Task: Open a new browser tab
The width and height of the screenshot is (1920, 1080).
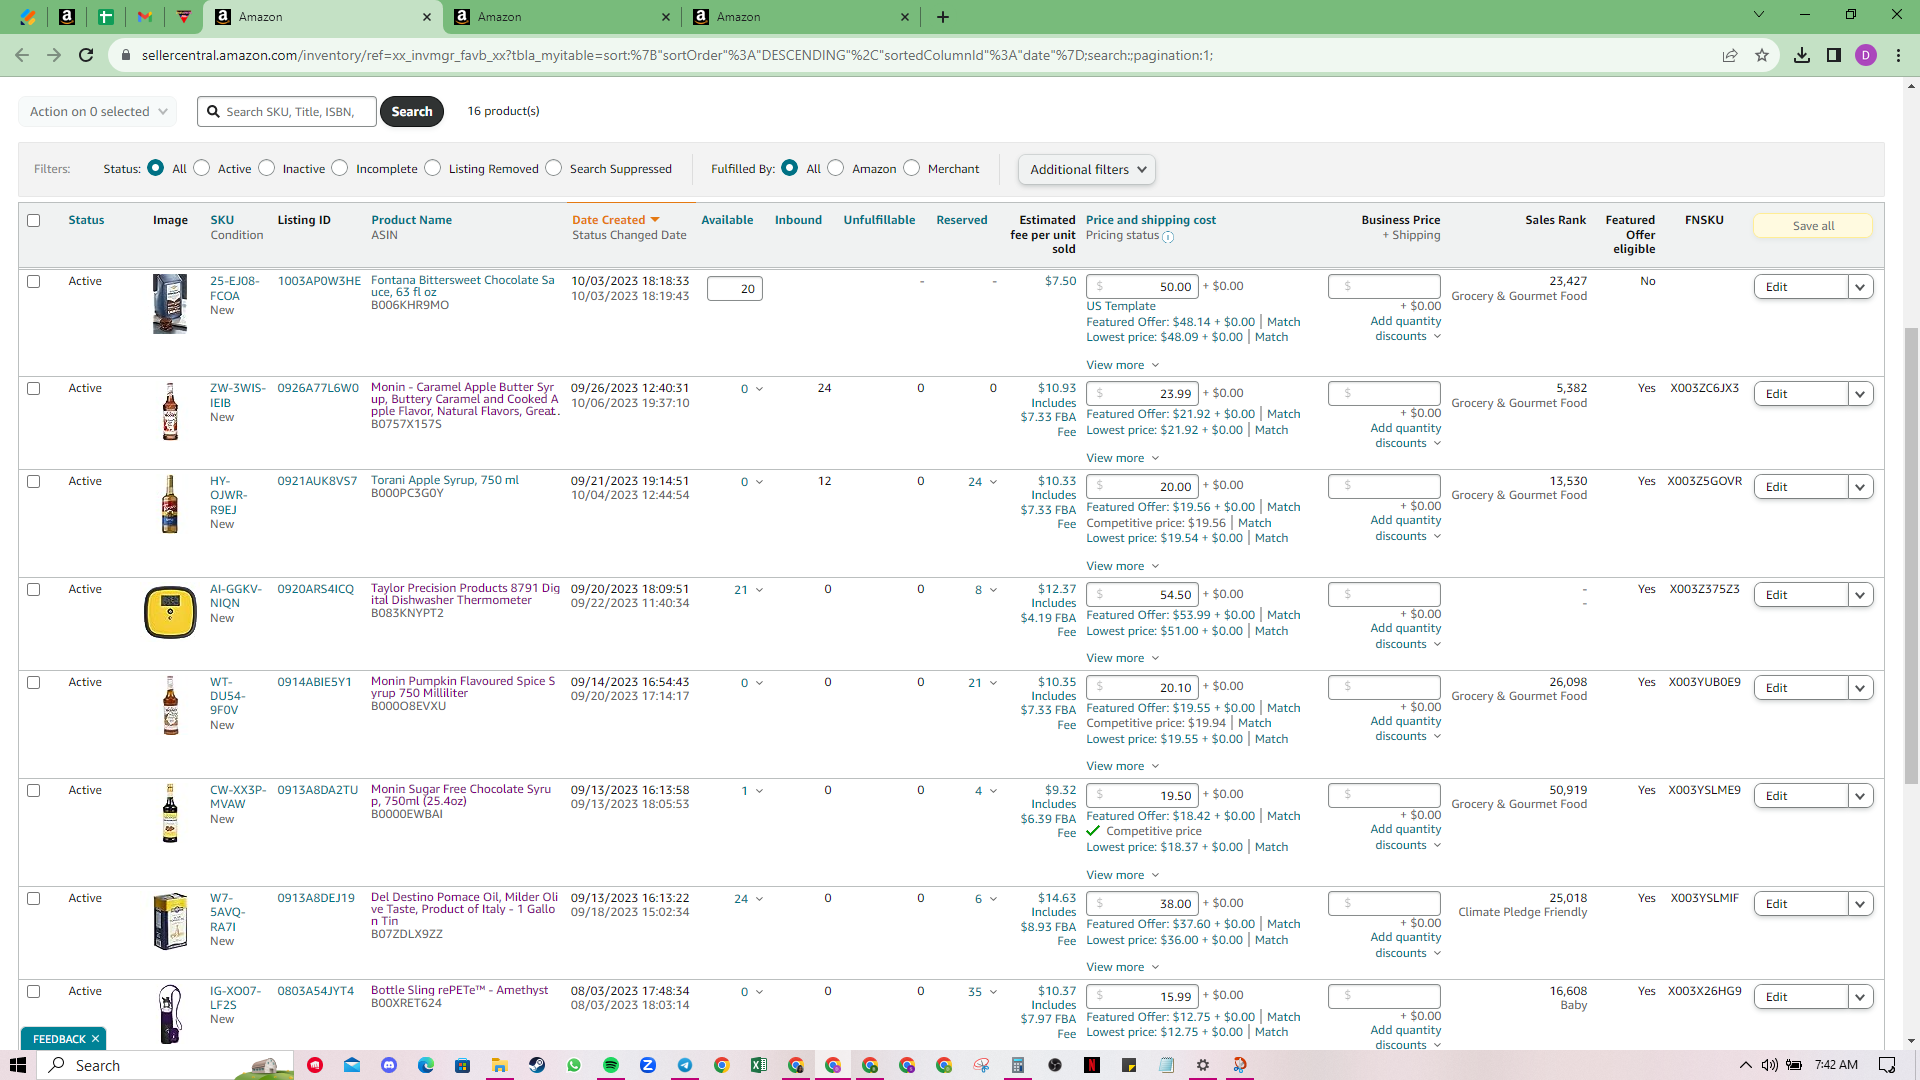Action: coord(943,17)
